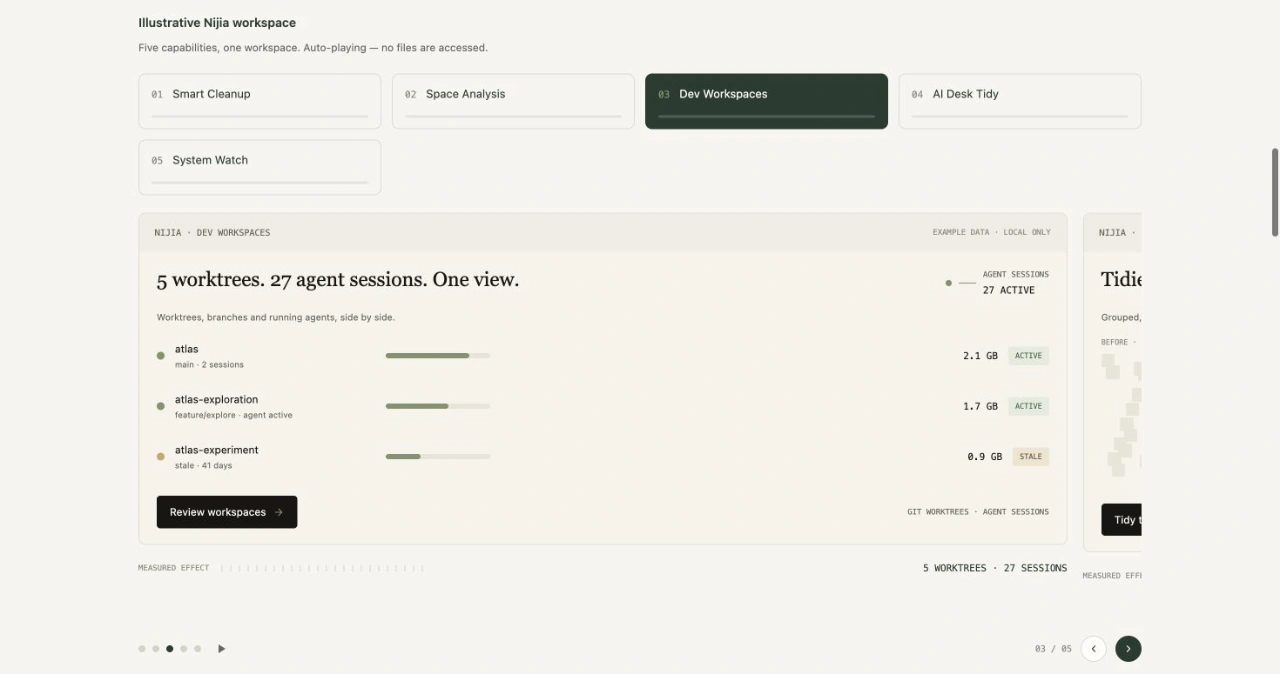1280x674 pixels.
Task: Click the play icon for the carousel
Action: pyautogui.click(x=221, y=649)
